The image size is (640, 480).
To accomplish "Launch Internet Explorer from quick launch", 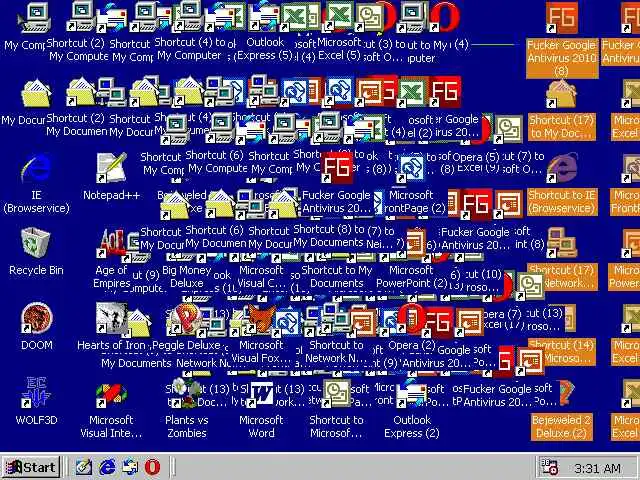I will click(x=107, y=467).
